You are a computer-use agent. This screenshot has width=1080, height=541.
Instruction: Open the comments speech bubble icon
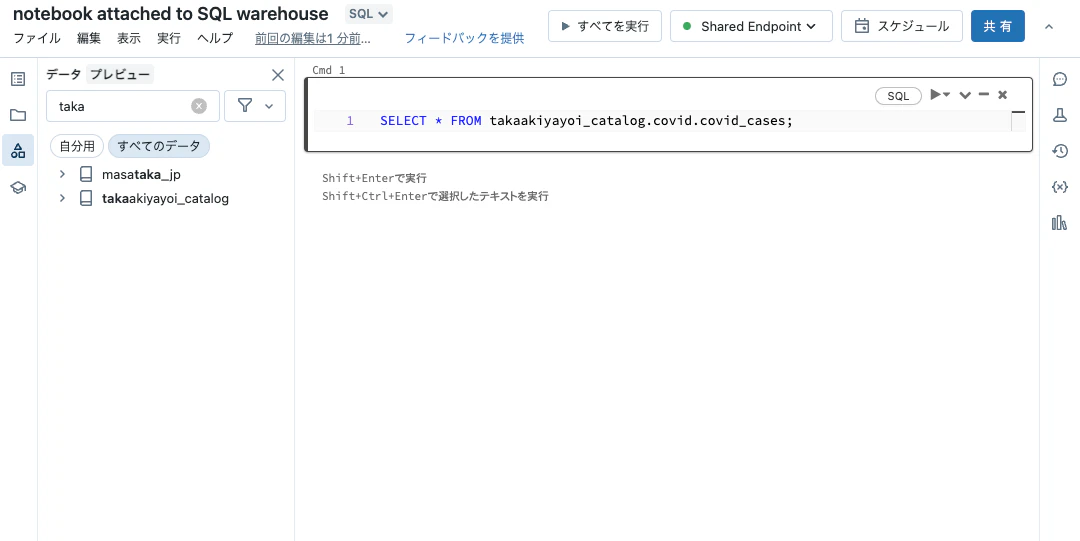coord(1060,79)
